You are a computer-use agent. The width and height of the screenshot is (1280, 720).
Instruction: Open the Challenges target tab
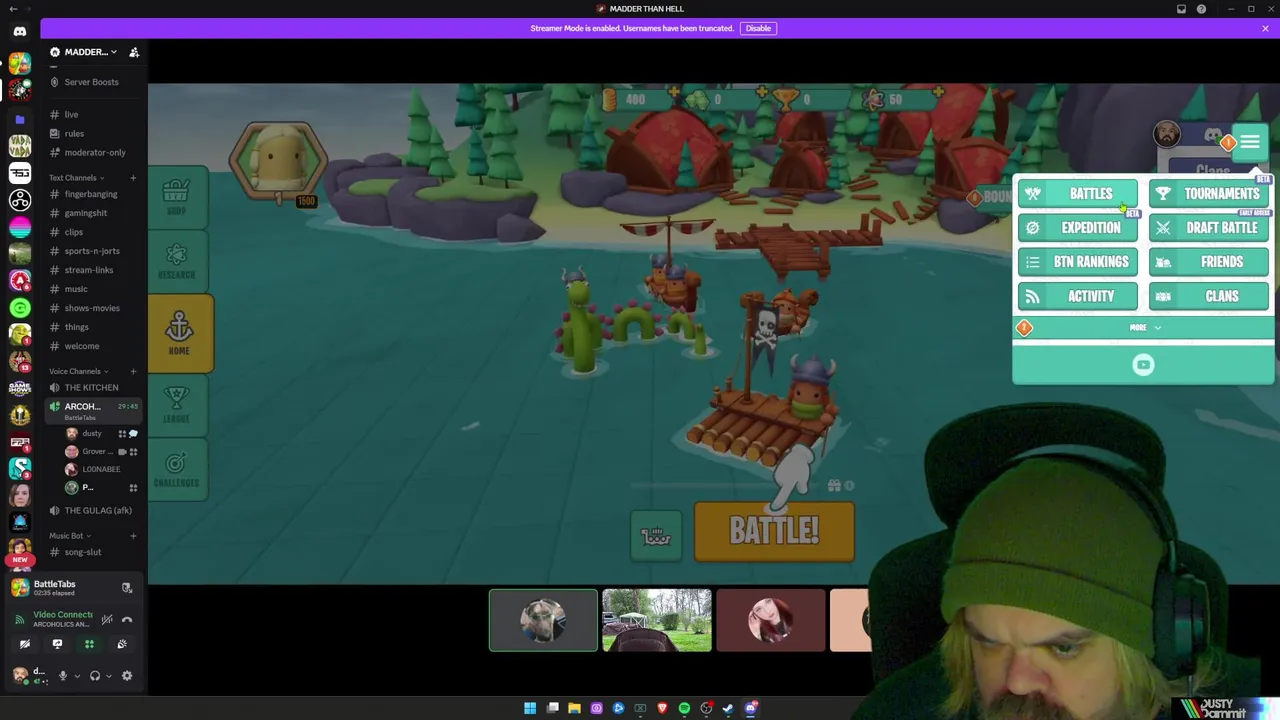coord(176,470)
